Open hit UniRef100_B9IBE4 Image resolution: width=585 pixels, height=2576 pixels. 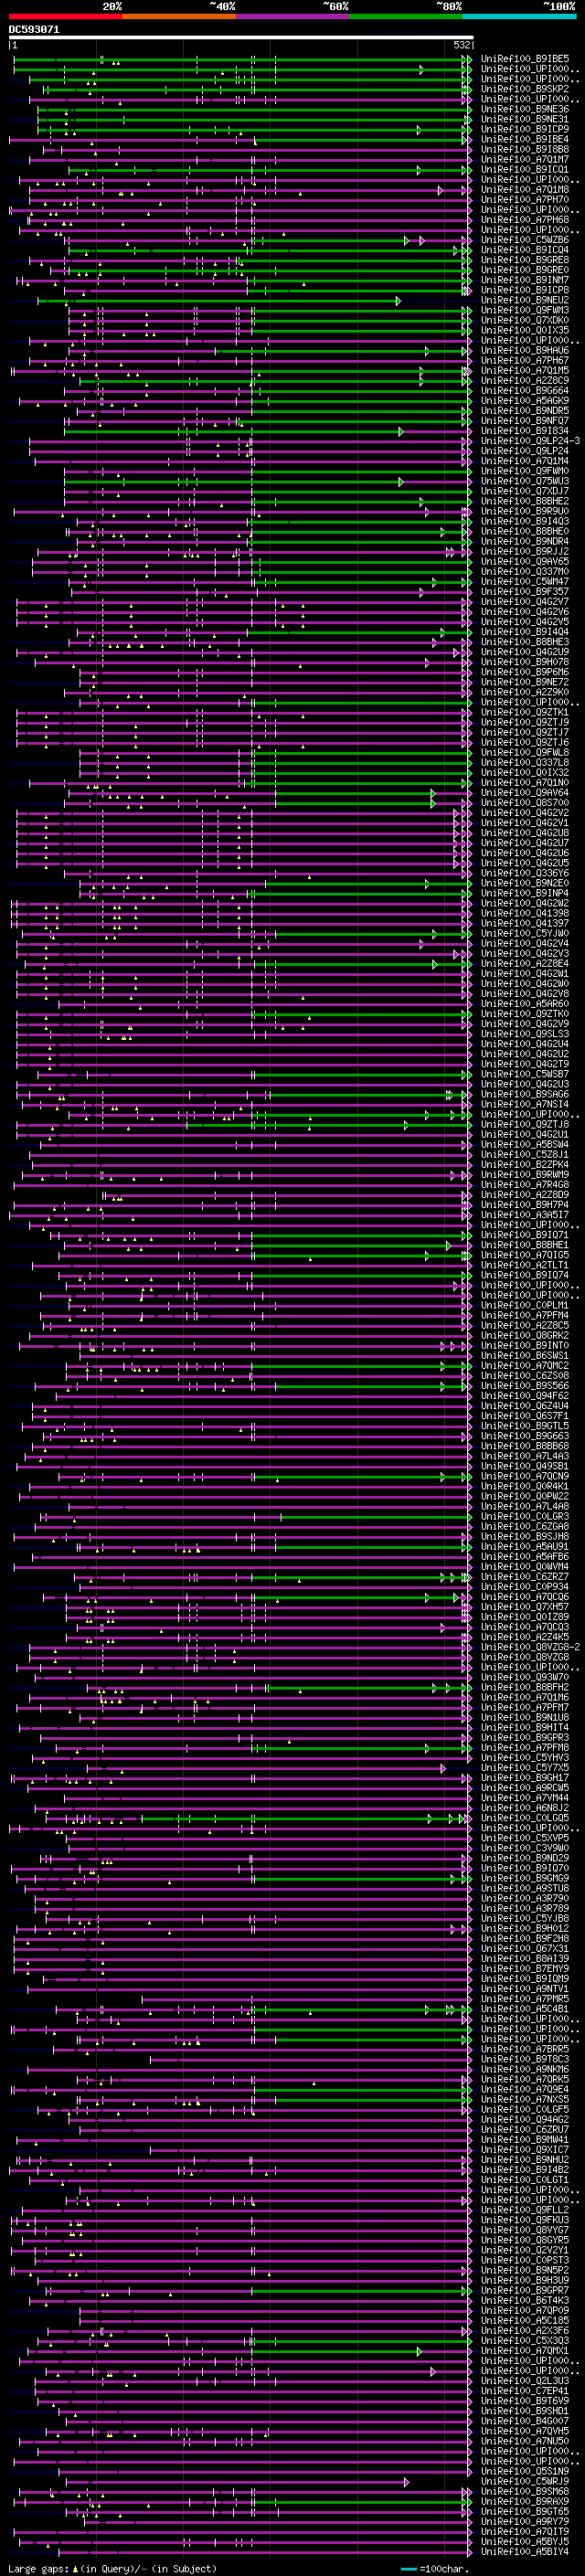525,139
